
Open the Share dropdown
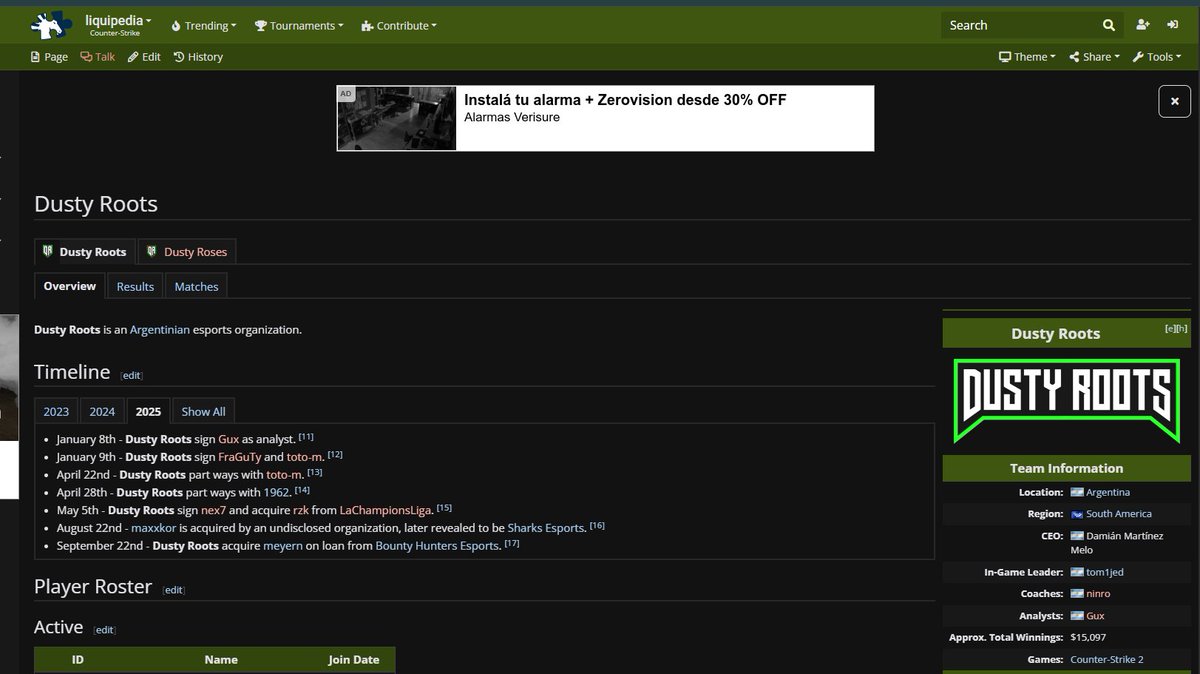1094,57
